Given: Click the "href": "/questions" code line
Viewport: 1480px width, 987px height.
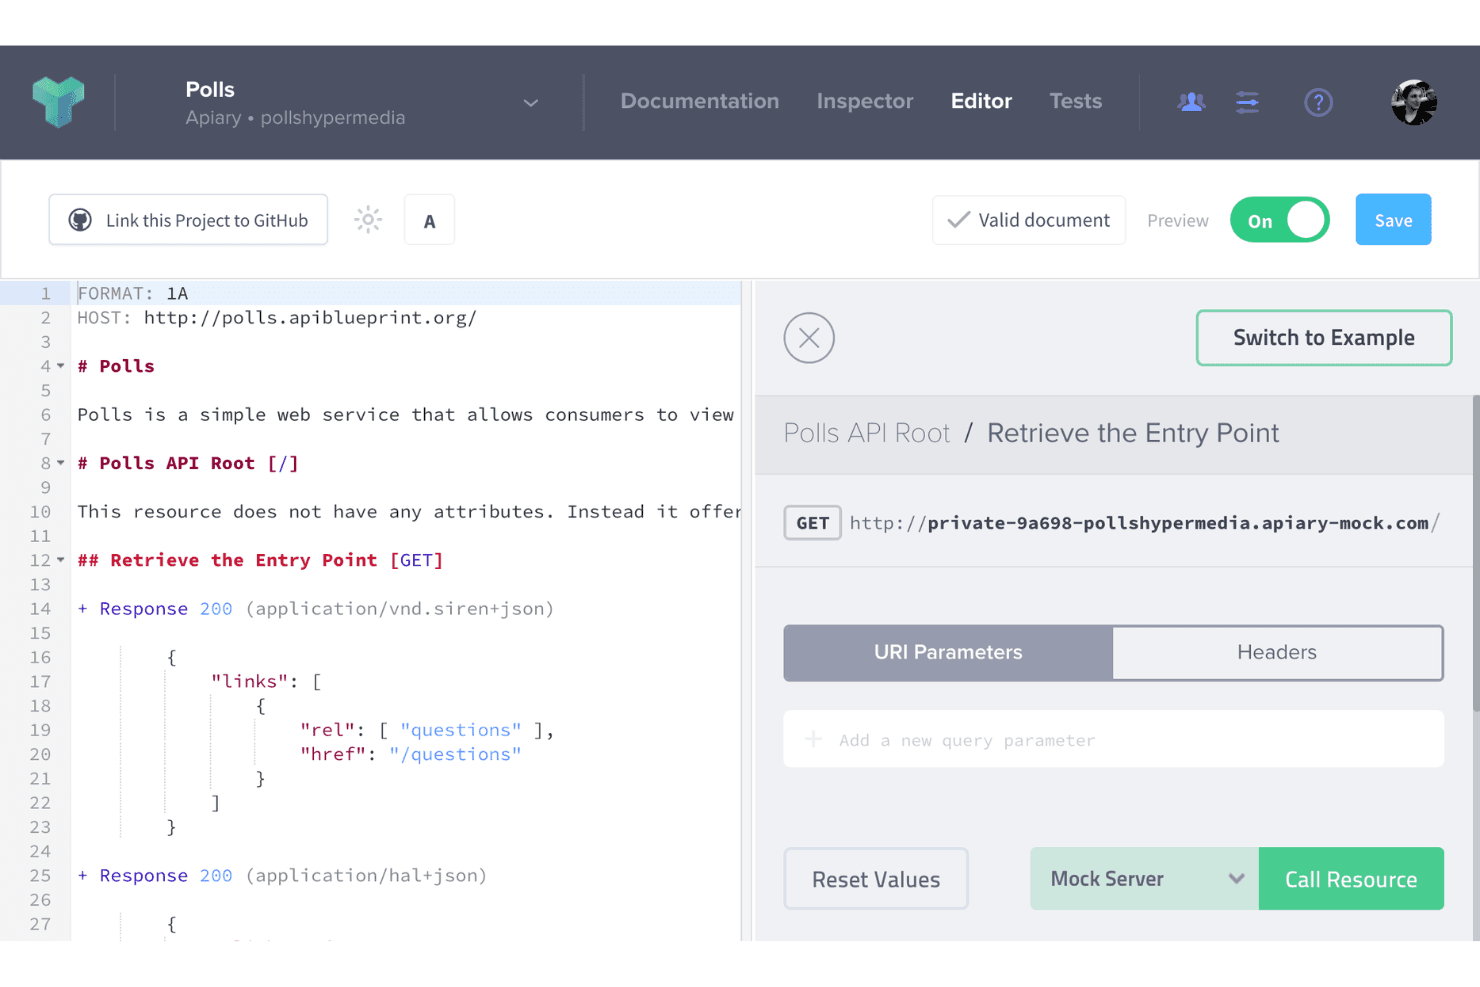Looking at the screenshot, I should [x=411, y=754].
